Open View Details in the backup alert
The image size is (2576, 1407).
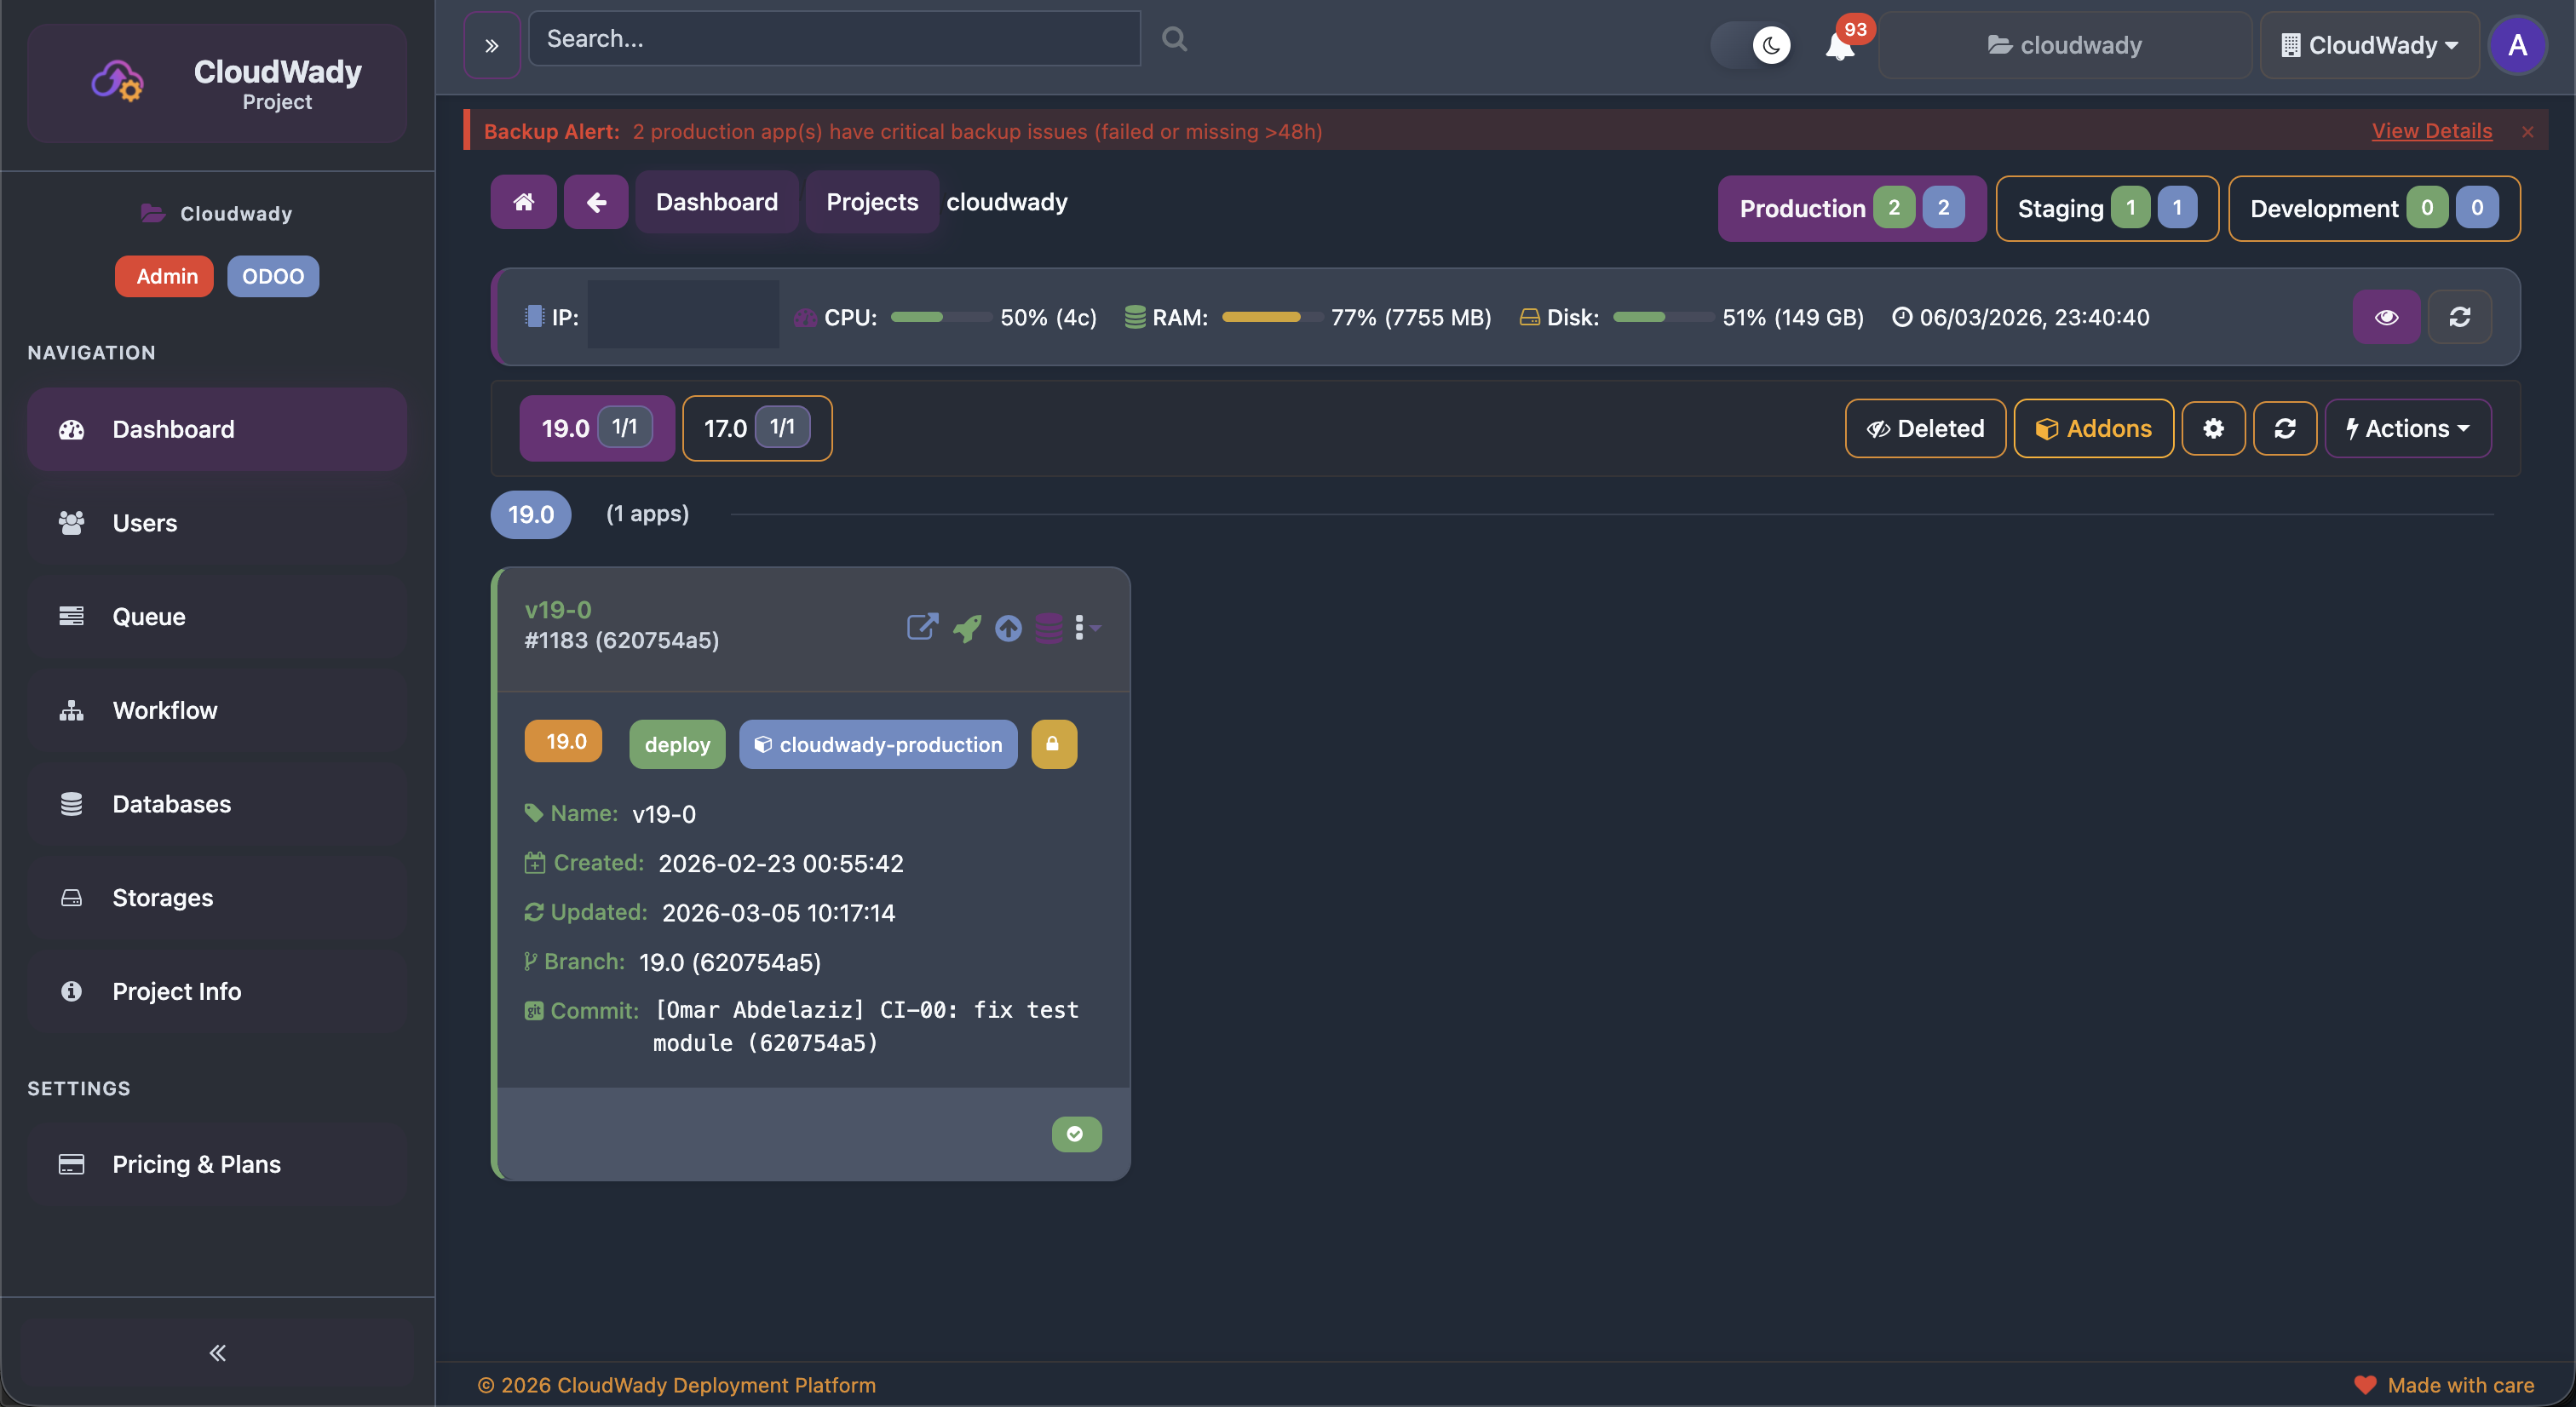point(2432,131)
